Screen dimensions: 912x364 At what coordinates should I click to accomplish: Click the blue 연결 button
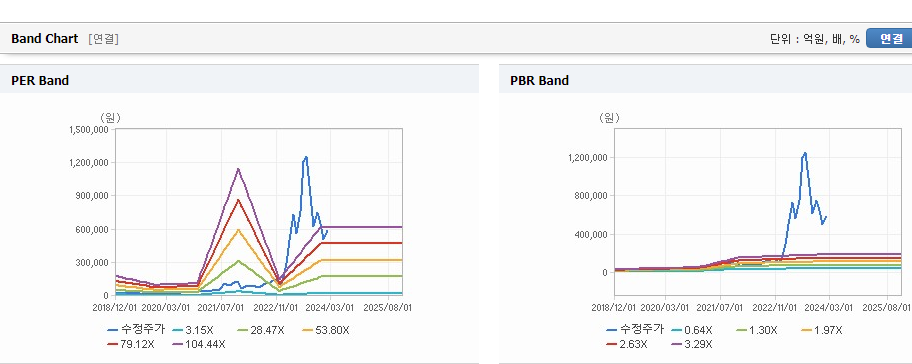coord(889,38)
